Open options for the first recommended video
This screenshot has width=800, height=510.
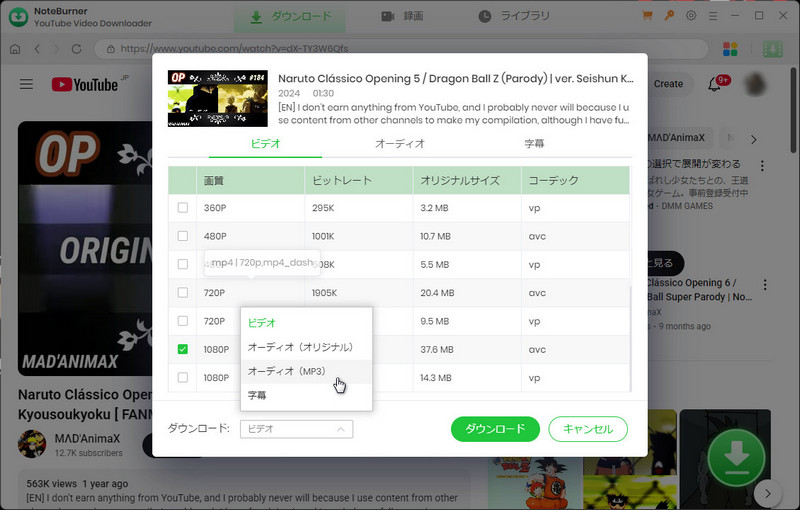[762, 166]
